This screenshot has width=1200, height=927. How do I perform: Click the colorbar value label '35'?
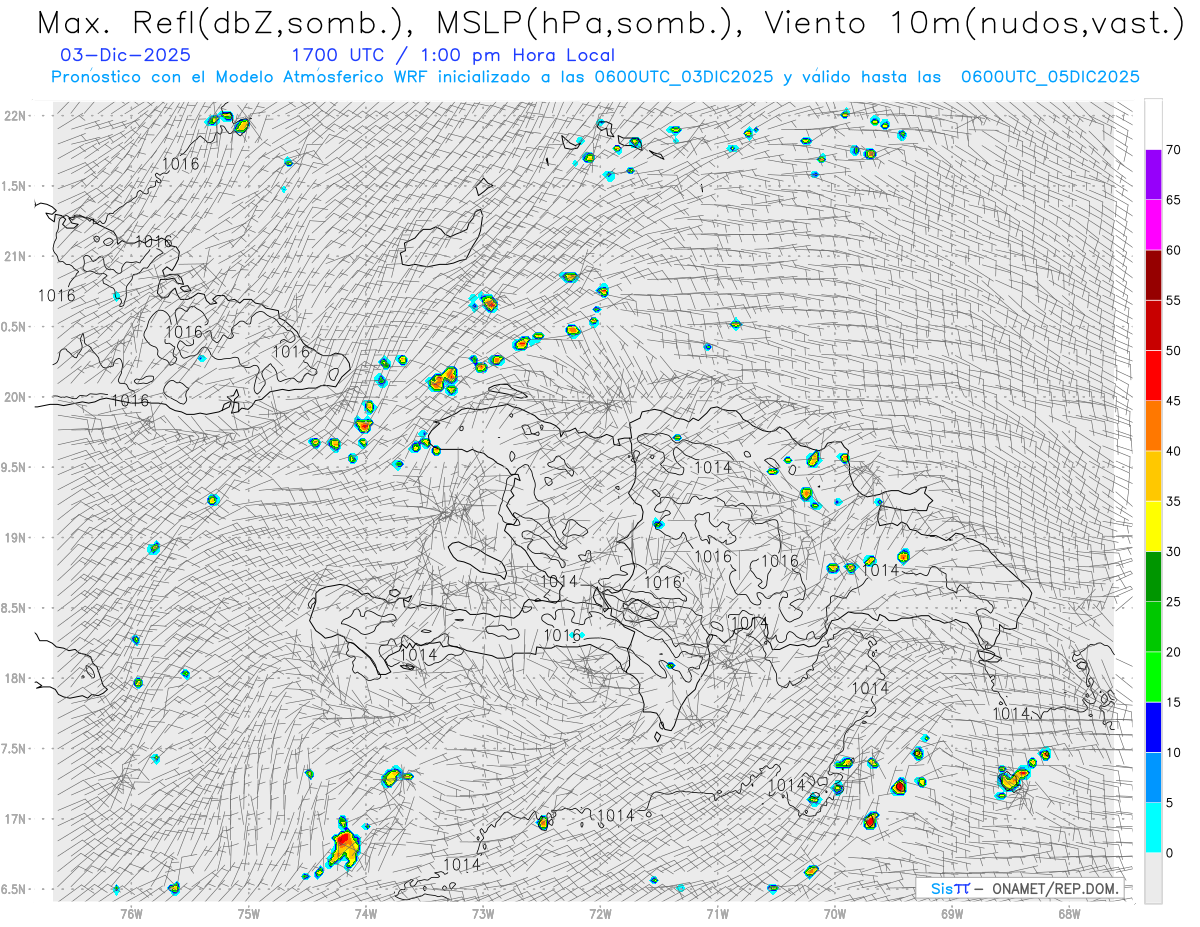coord(1174,501)
